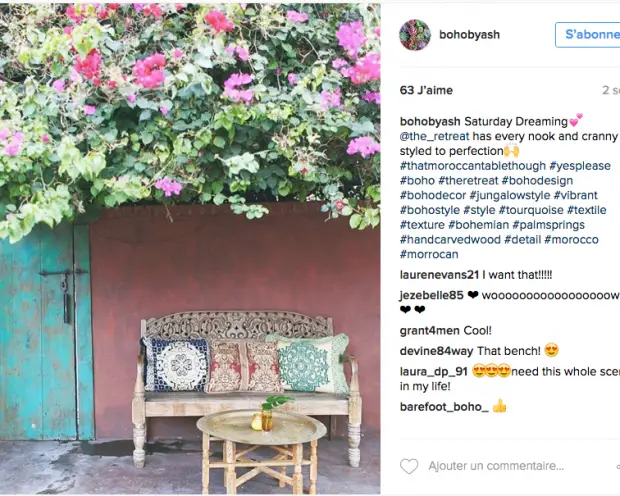
Task: Open bohobyash username in header
Action: coord(469,35)
